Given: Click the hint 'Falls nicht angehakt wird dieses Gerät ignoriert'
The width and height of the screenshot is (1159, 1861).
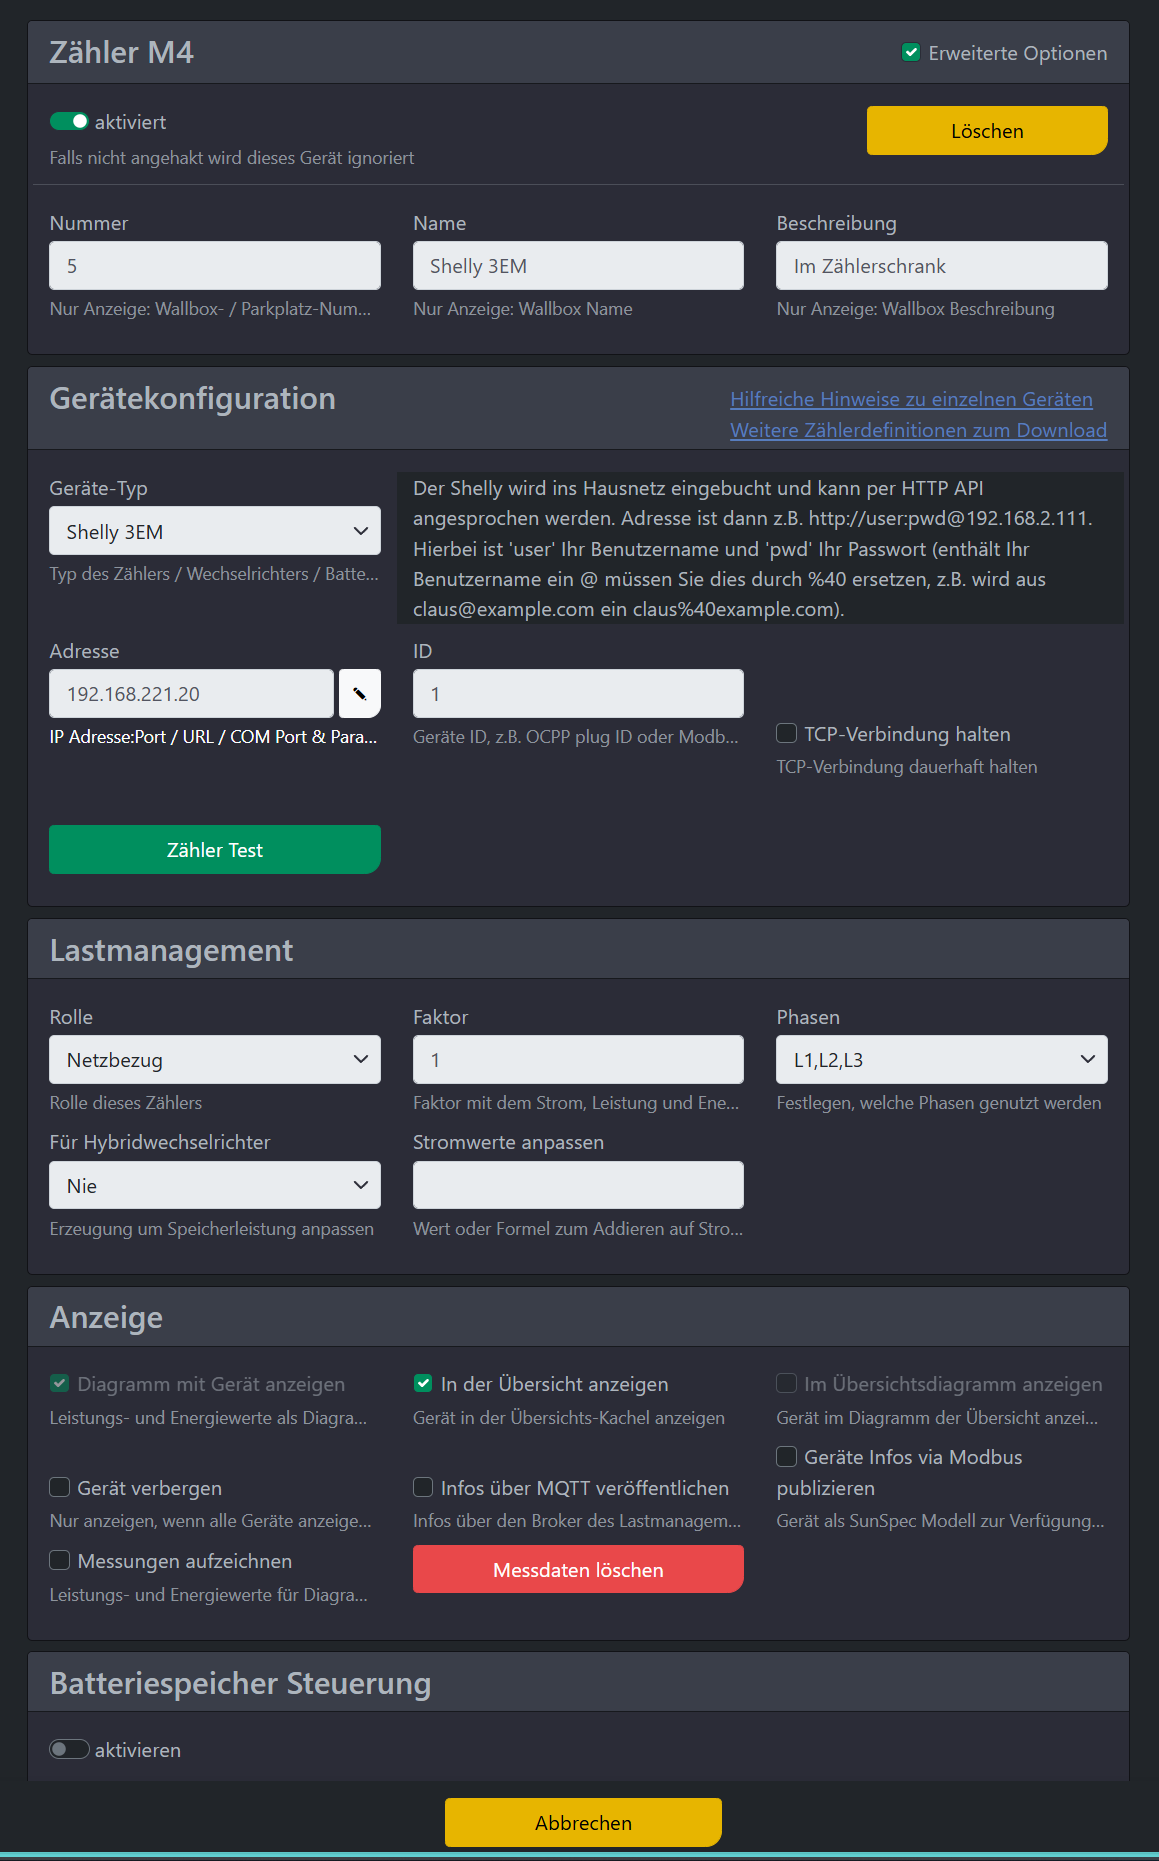Looking at the screenshot, I should (232, 158).
